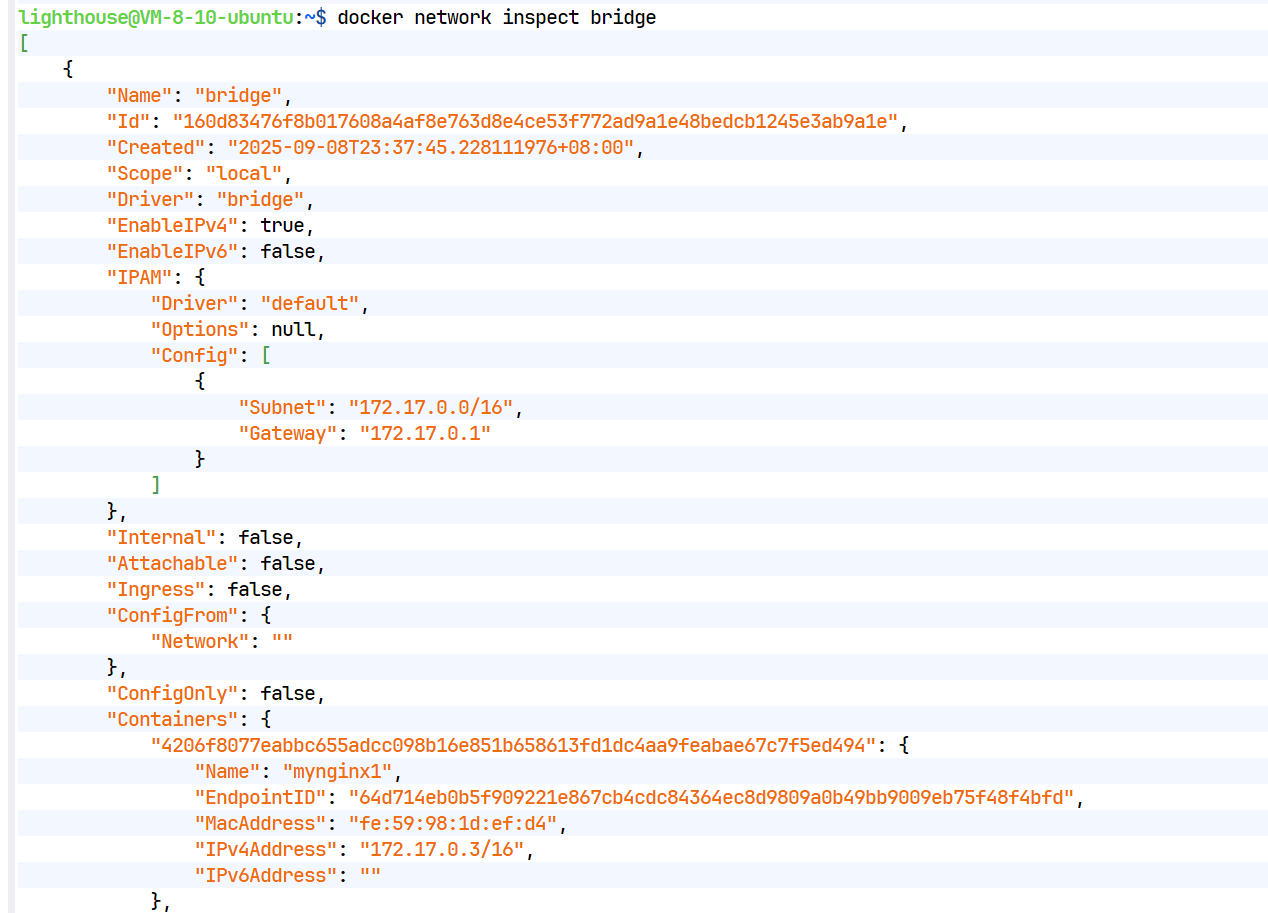Image resolution: width=1268 pixels, height=913 pixels.
Task: Click the "Containers" key
Action: click(172, 719)
